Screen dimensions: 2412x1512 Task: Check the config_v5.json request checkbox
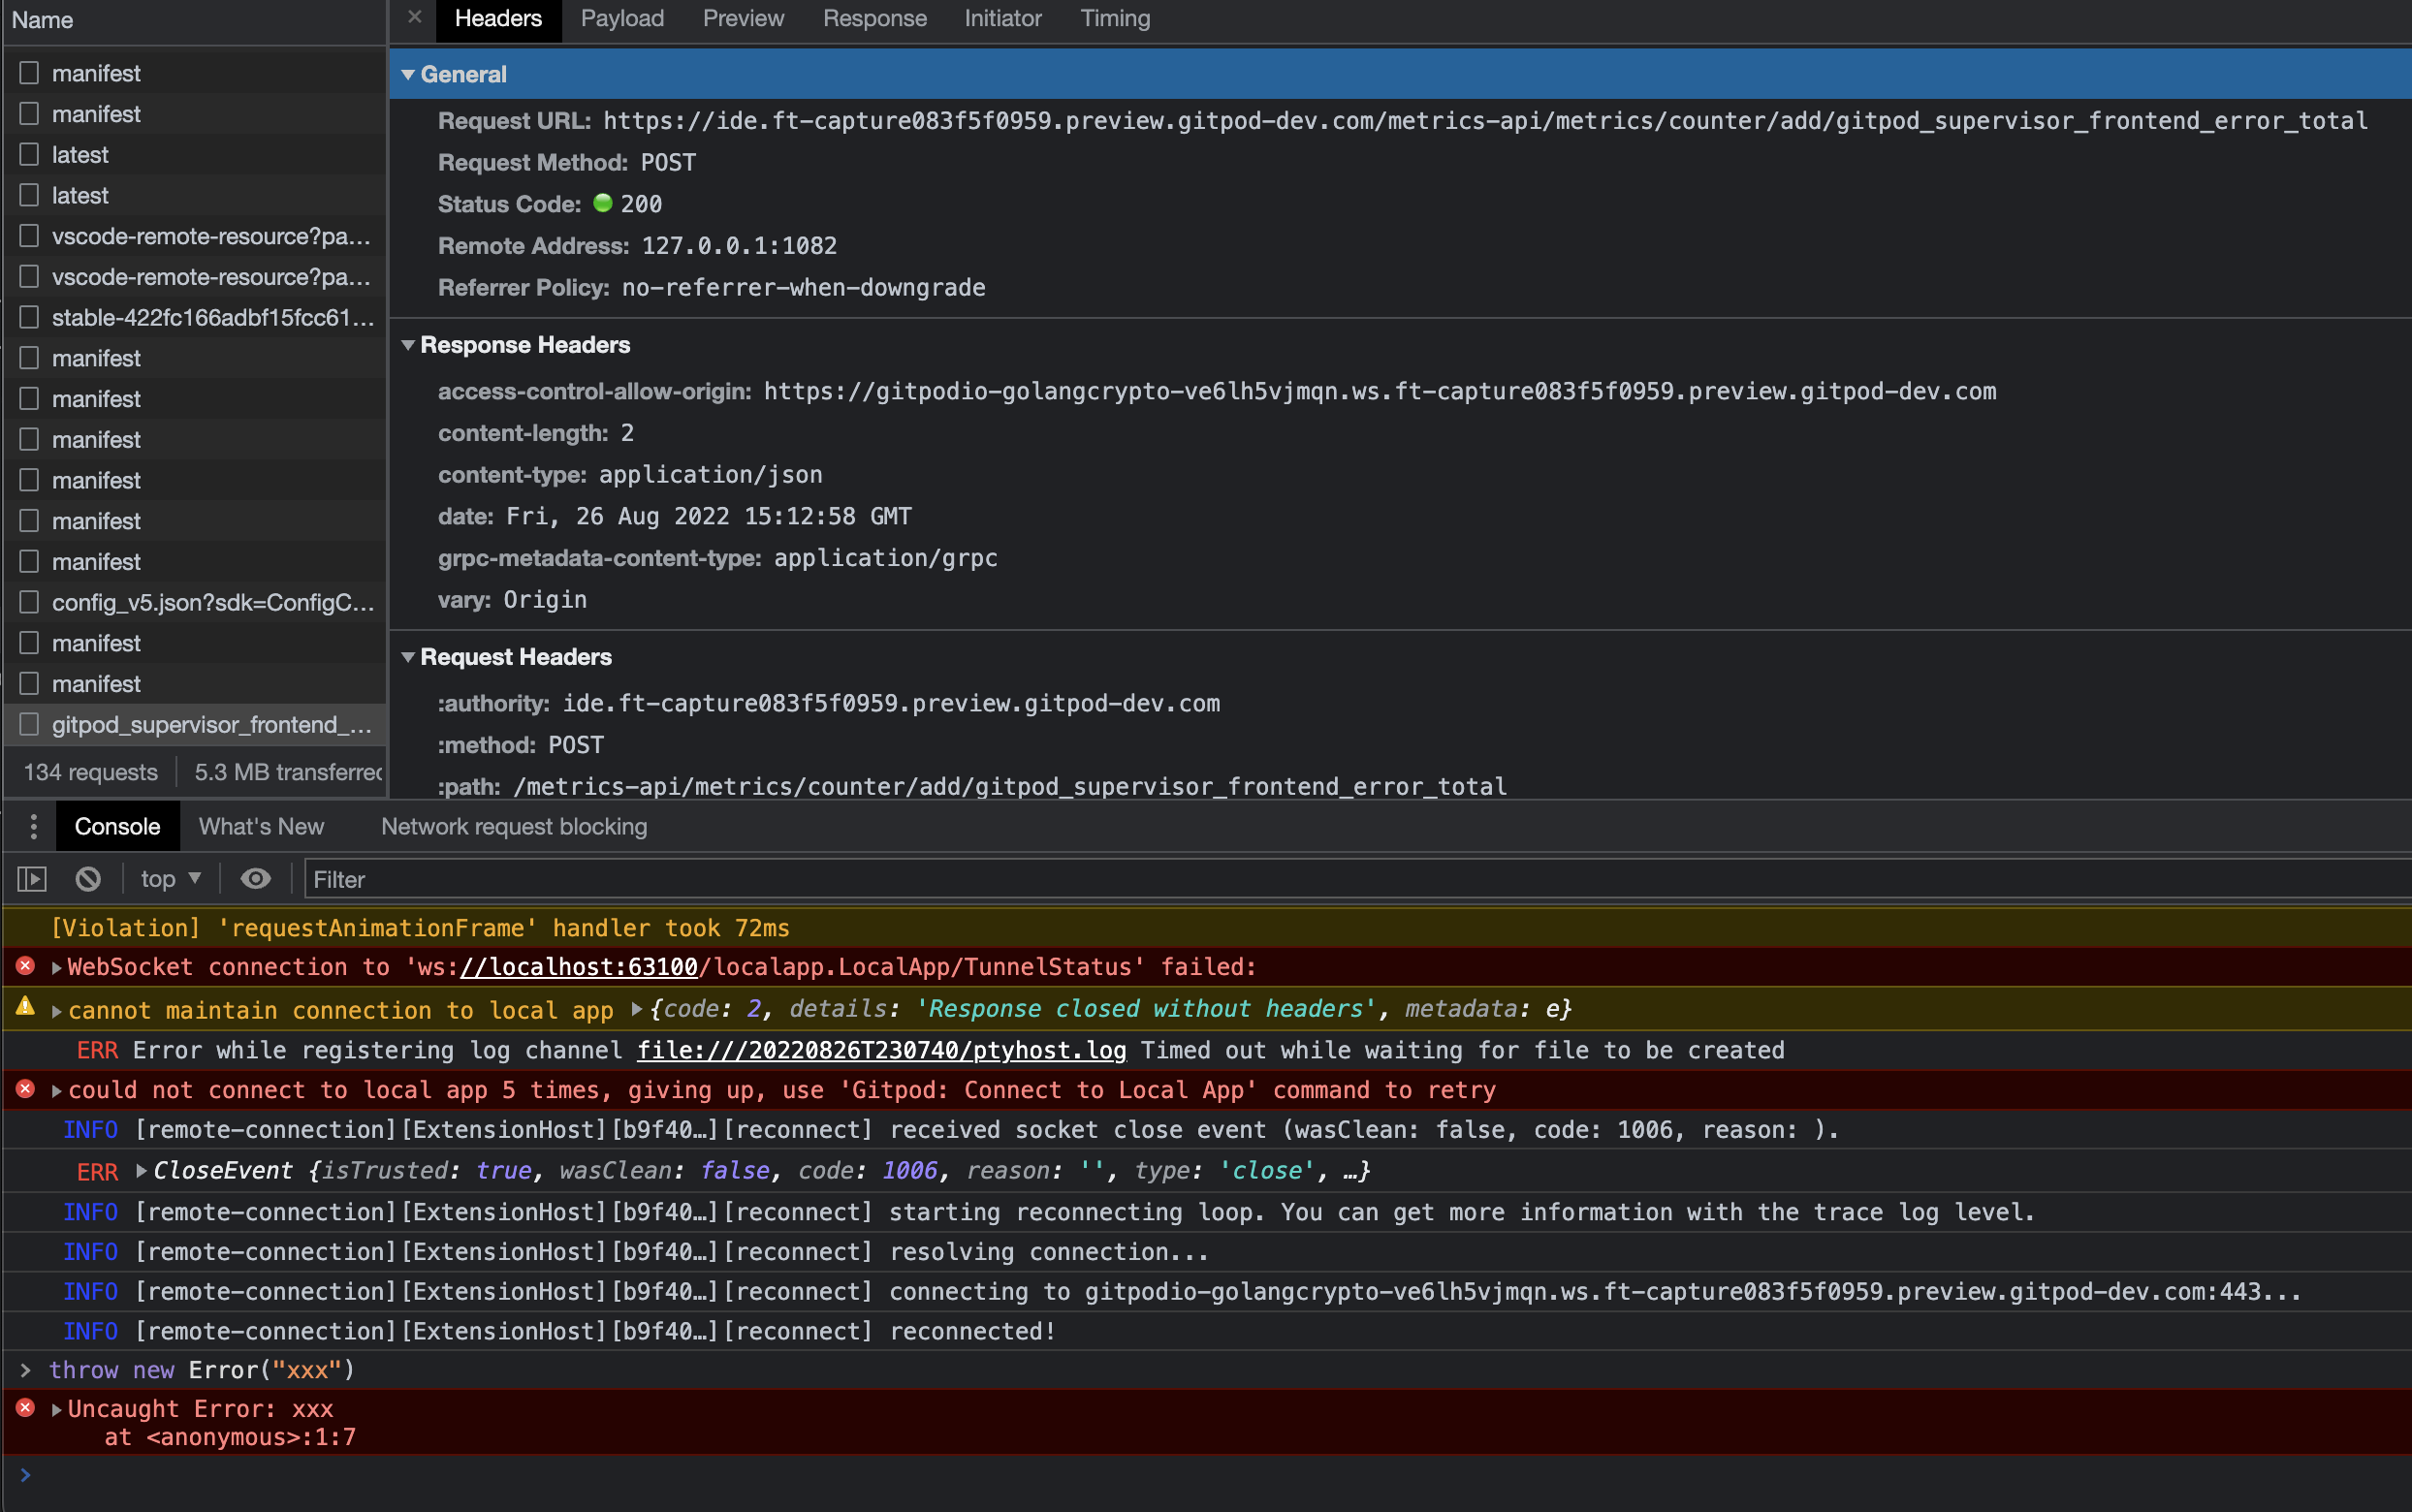pos(30,602)
